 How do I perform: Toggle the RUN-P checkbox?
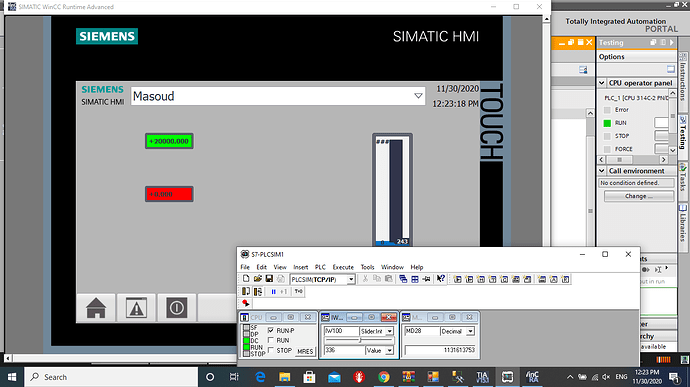pos(271,330)
